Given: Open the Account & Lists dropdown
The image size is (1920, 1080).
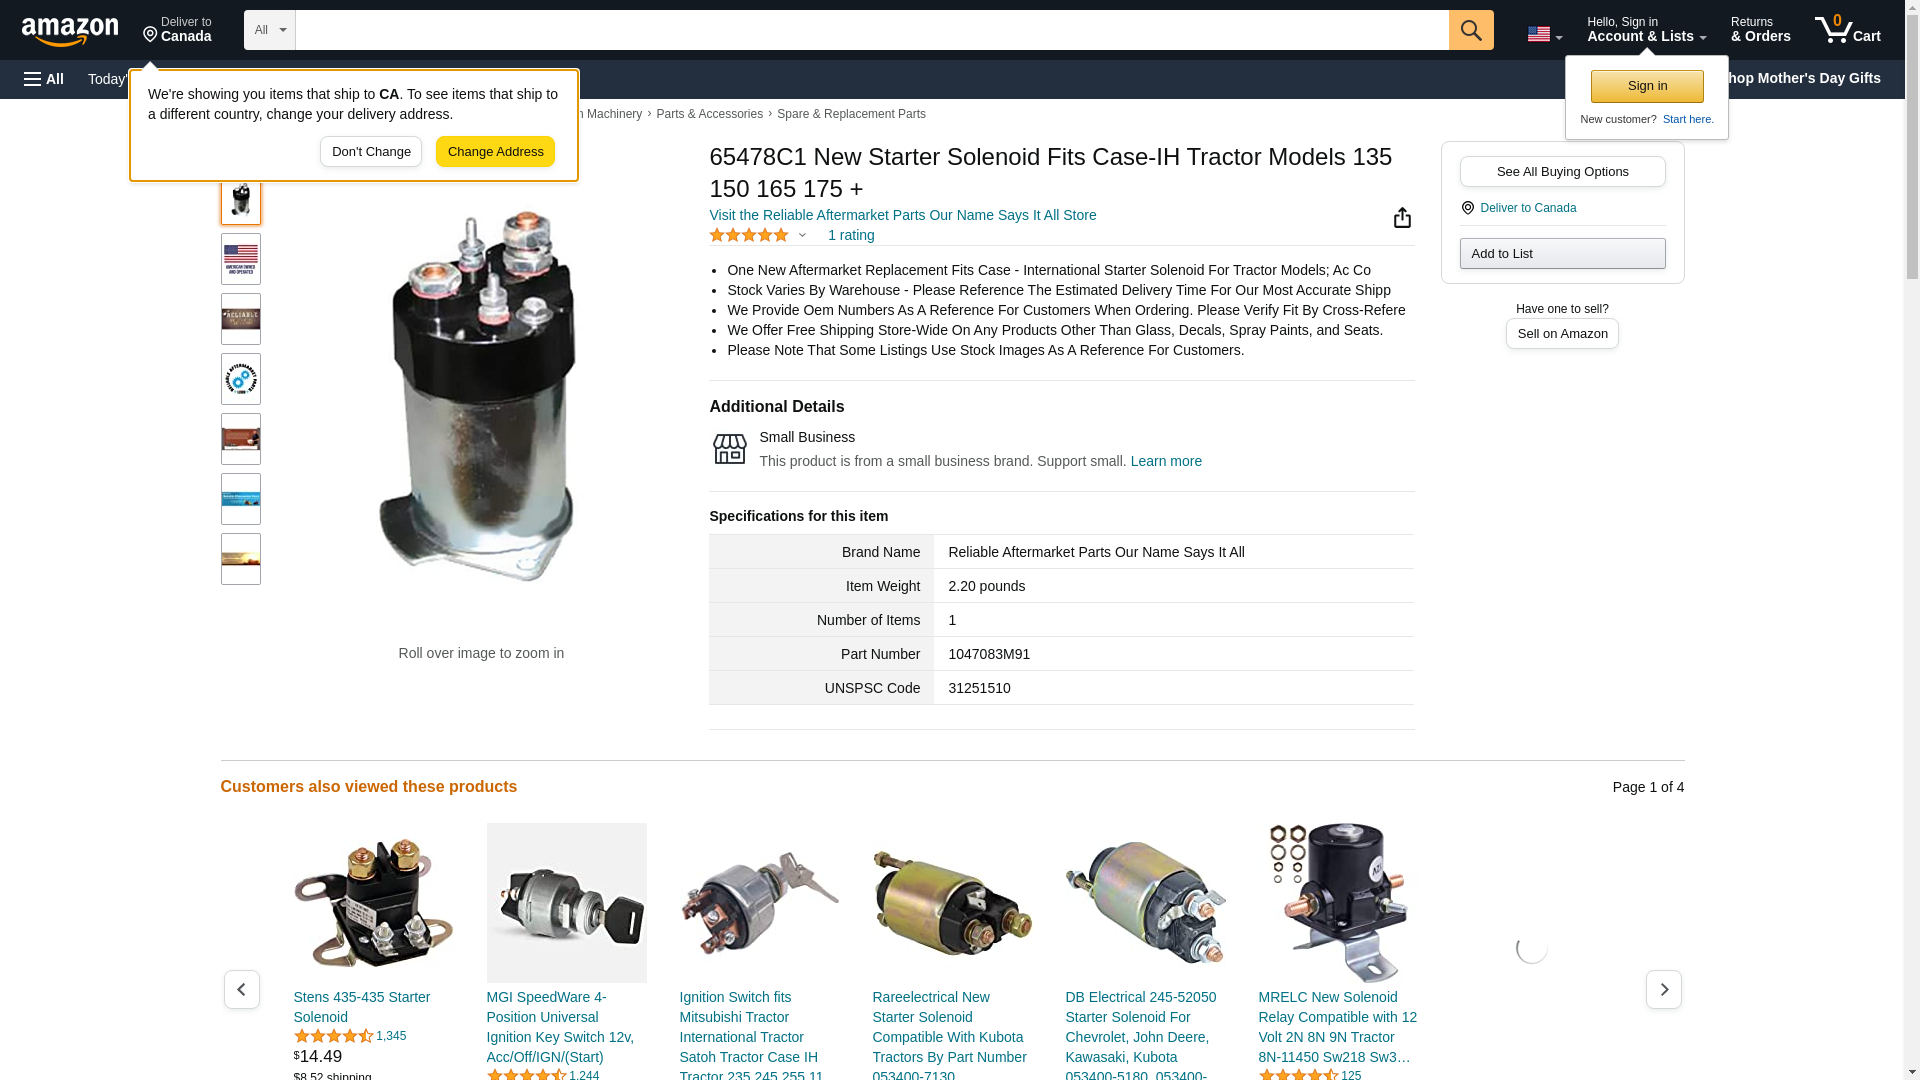Looking at the screenshot, I should click(x=1646, y=30).
